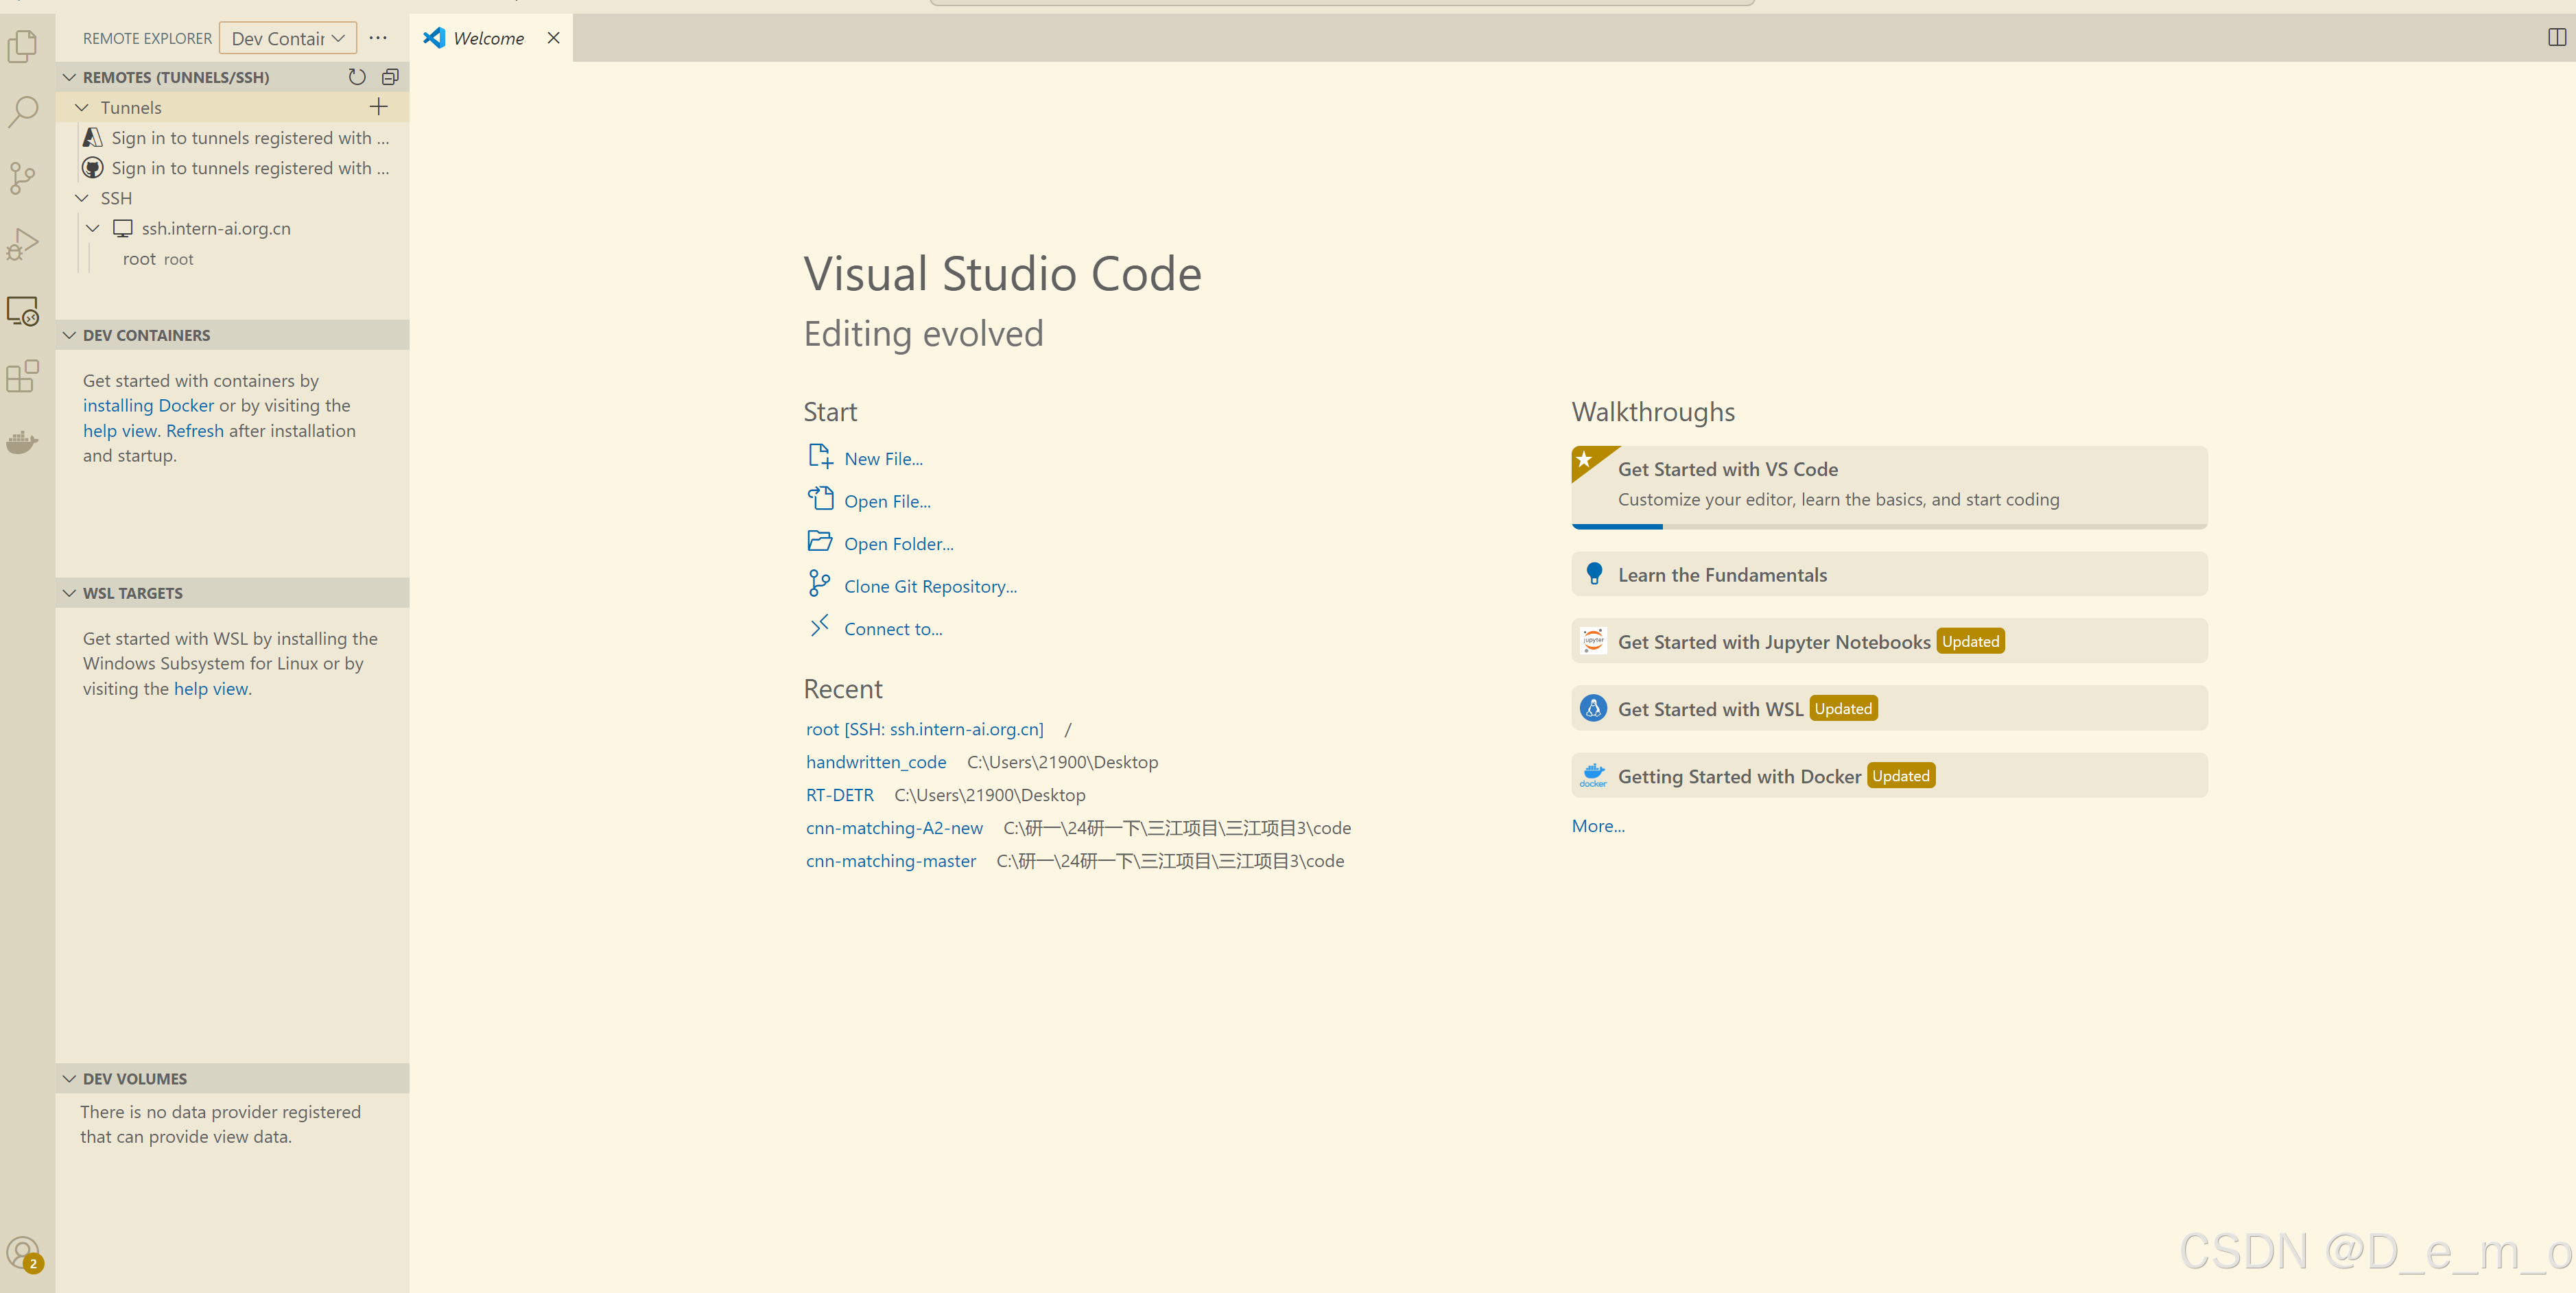Image resolution: width=2576 pixels, height=1293 pixels.
Task: Click the installing Docker link
Action: pyautogui.click(x=148, y=405)
